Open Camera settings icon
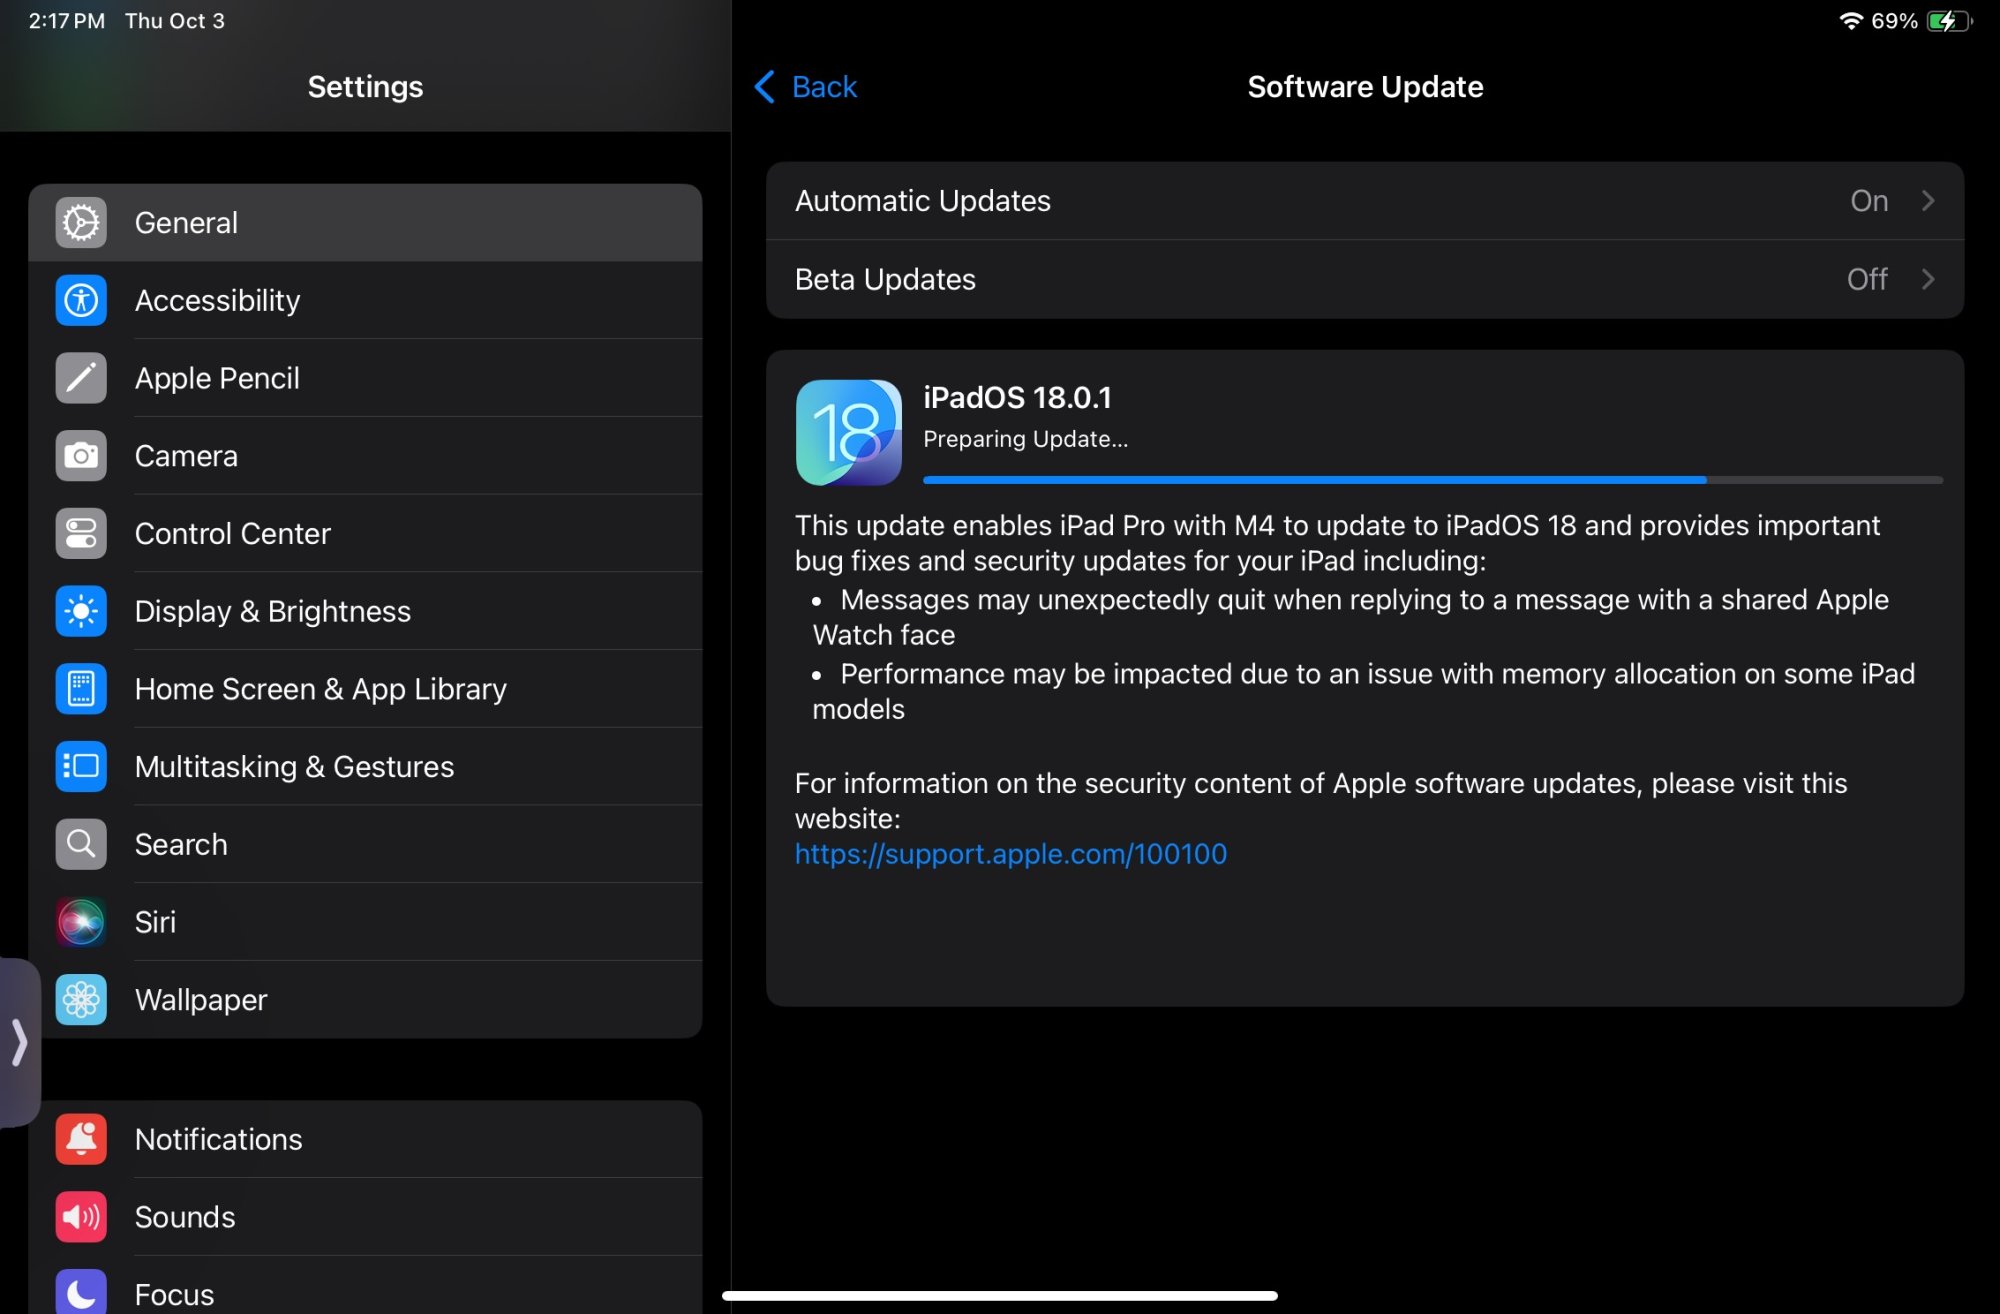2000x1314 pixels. click(81, 456)
